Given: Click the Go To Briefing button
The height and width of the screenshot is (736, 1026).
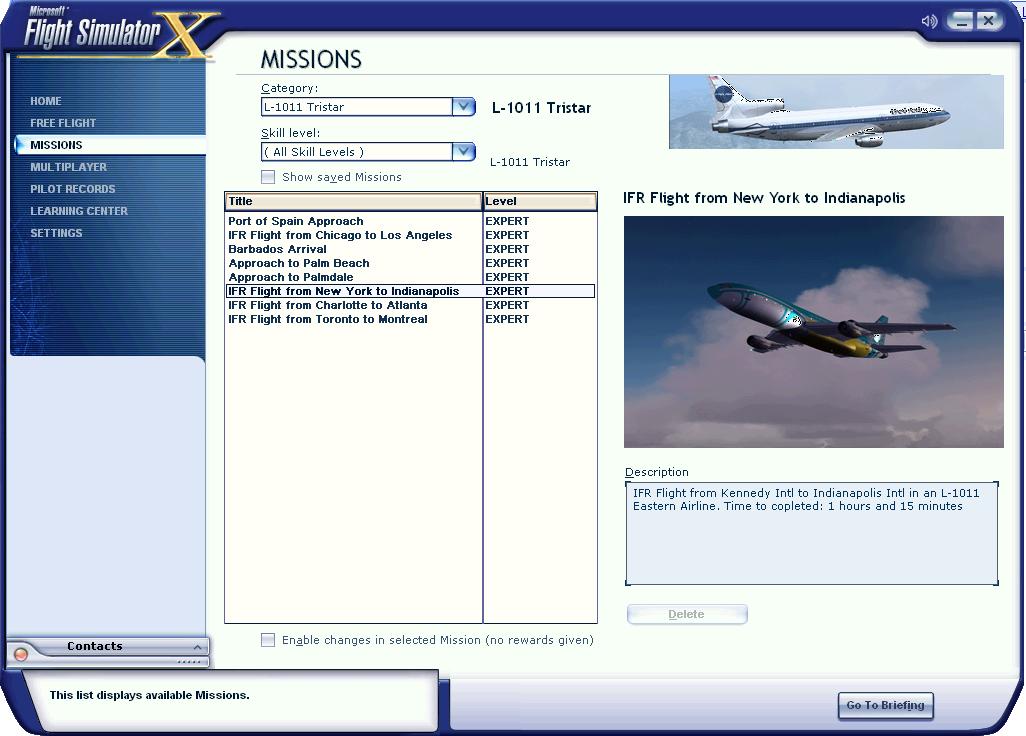Looking at the screenshot, I should [885, 705].
